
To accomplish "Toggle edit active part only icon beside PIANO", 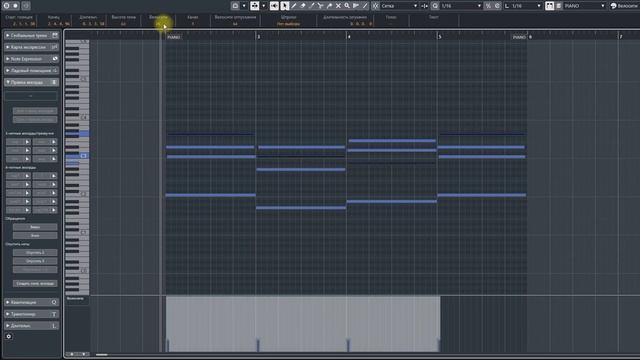I will 558,6.
